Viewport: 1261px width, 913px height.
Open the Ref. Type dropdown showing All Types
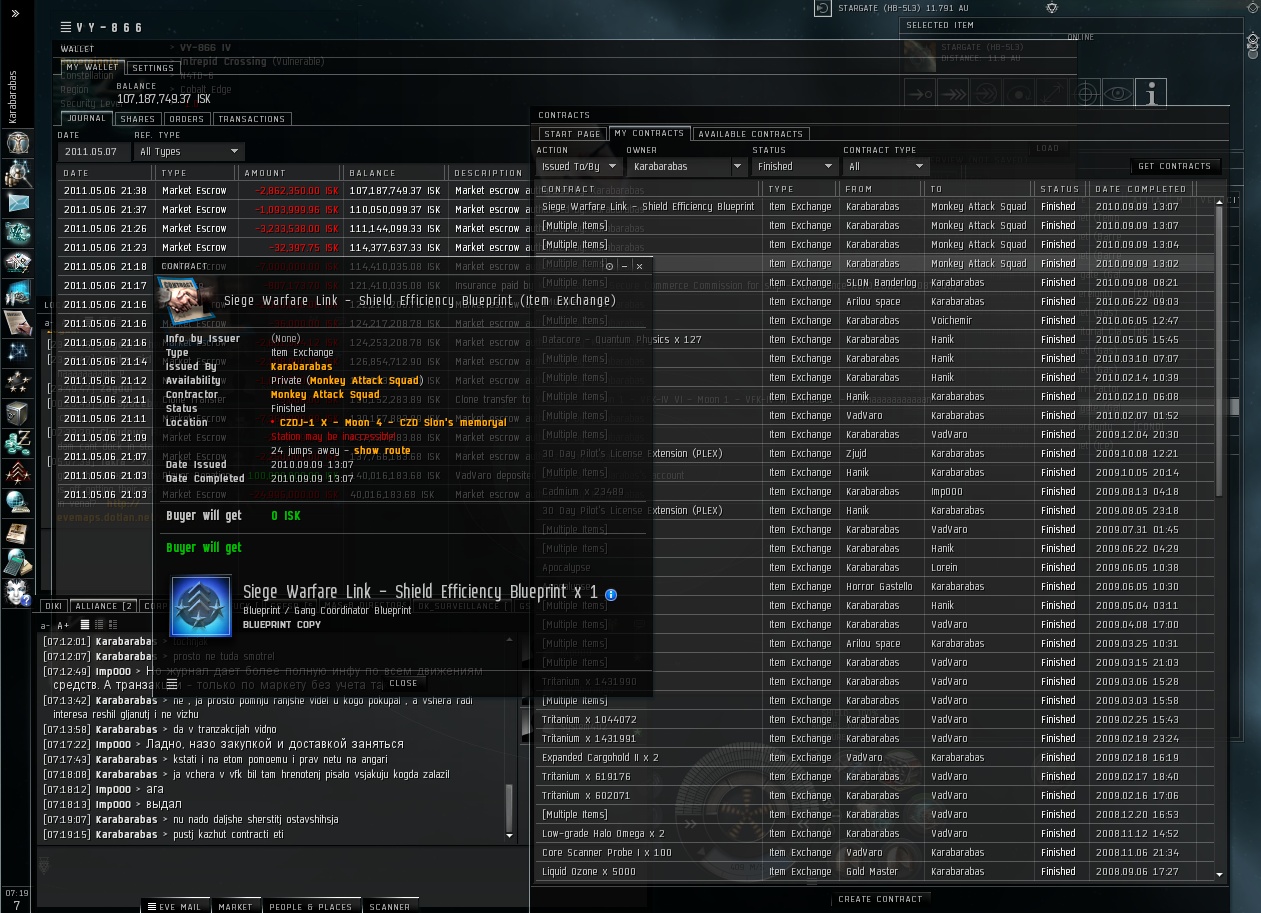[189, 152]
